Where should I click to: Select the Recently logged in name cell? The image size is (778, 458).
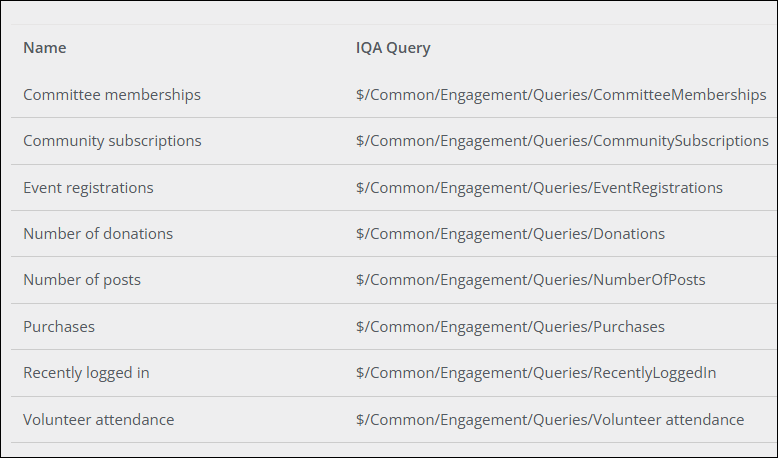tap(86, 373)
